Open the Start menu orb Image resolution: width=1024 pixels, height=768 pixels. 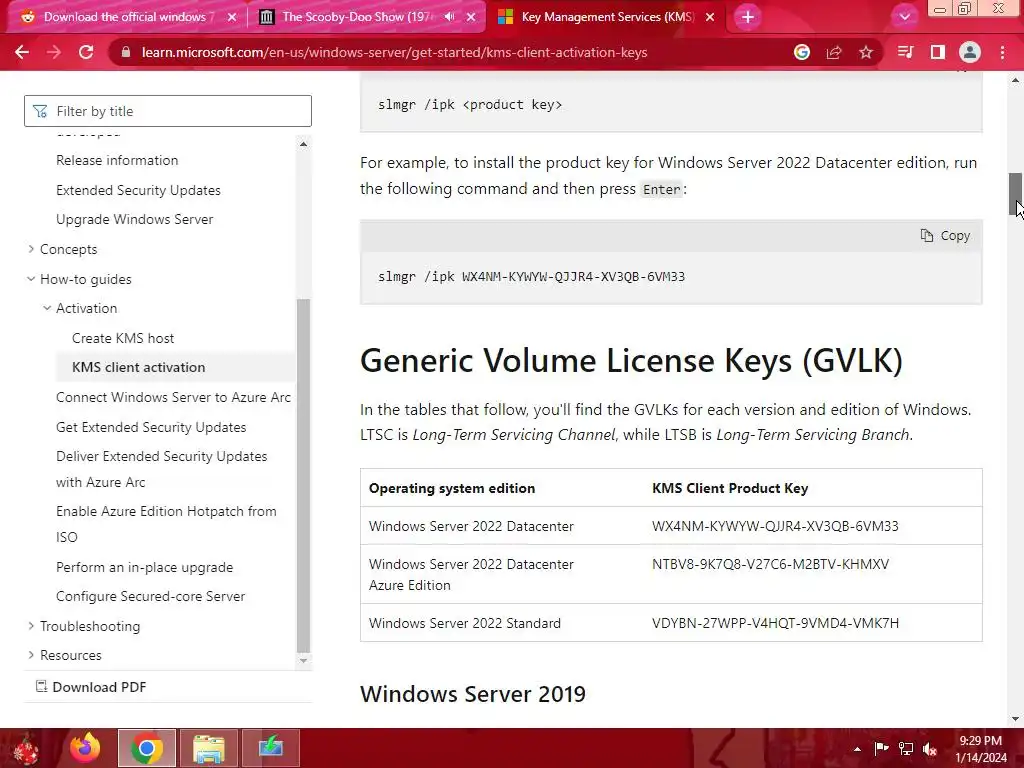point(25,748)
